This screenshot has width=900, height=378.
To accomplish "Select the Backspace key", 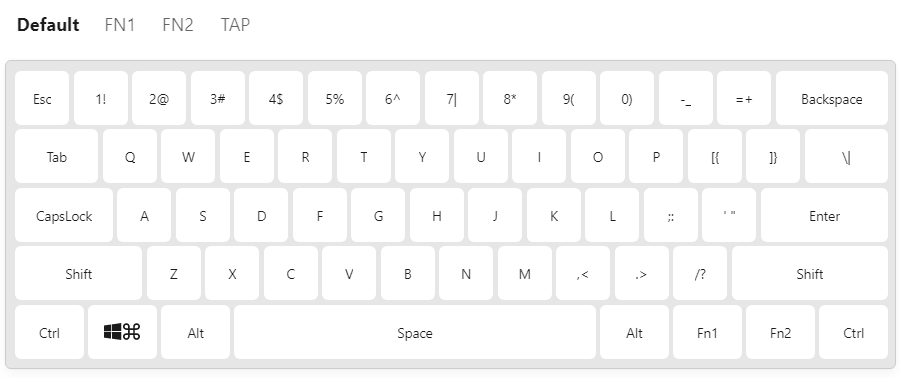I will (832, 98).
